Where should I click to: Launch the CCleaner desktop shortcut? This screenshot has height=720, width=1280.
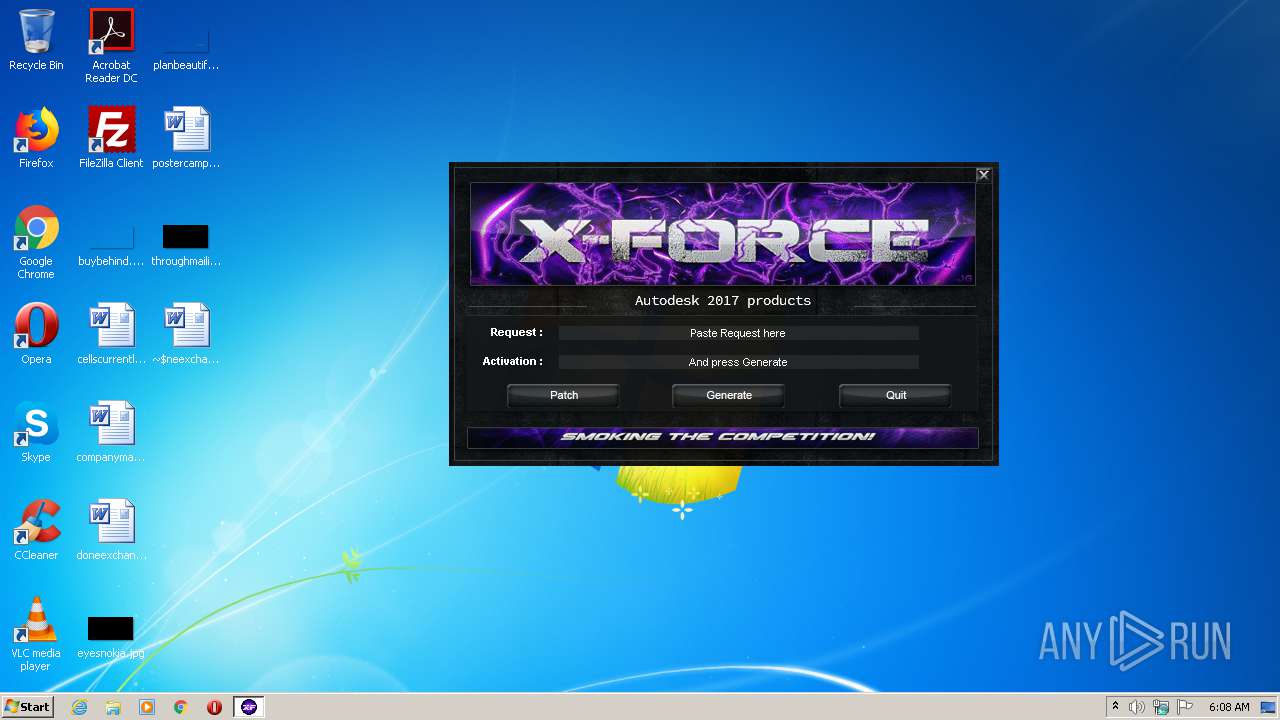36,530
